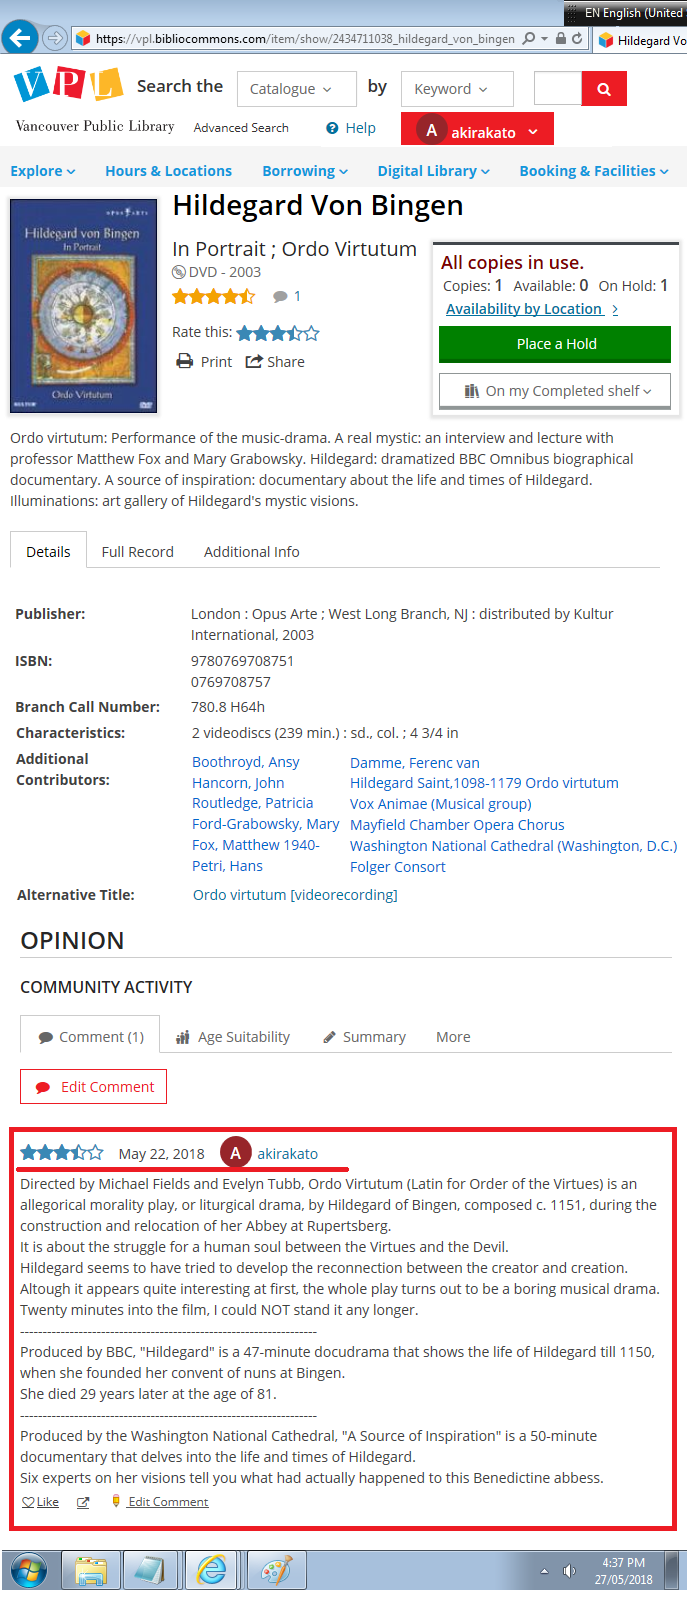Open the Help question mark link
Viewport: 687px width, 1600px height.
tap(351, 128)
